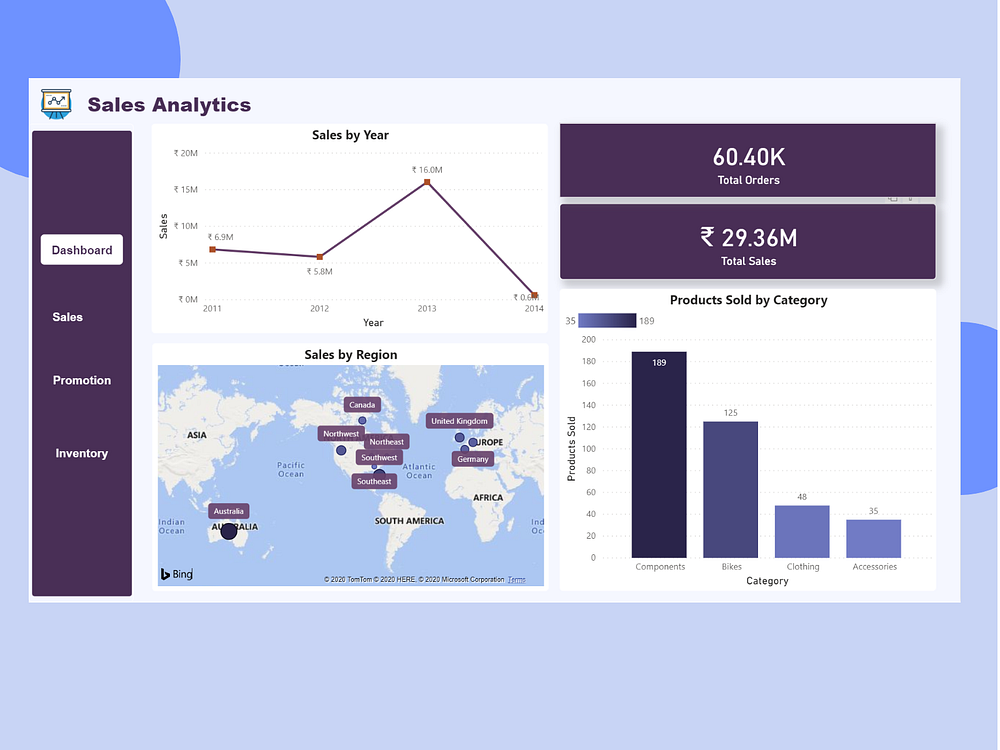
Task: Click the Total Sales KPI card
Action: [x=748, y=241]
